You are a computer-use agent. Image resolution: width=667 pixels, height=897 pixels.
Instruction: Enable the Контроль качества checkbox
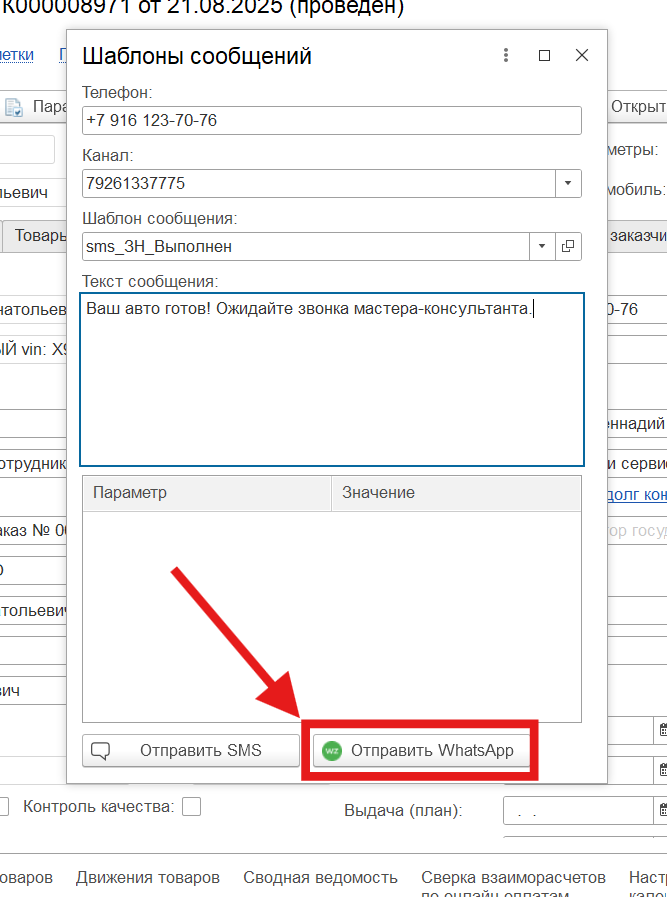[191, 806]
